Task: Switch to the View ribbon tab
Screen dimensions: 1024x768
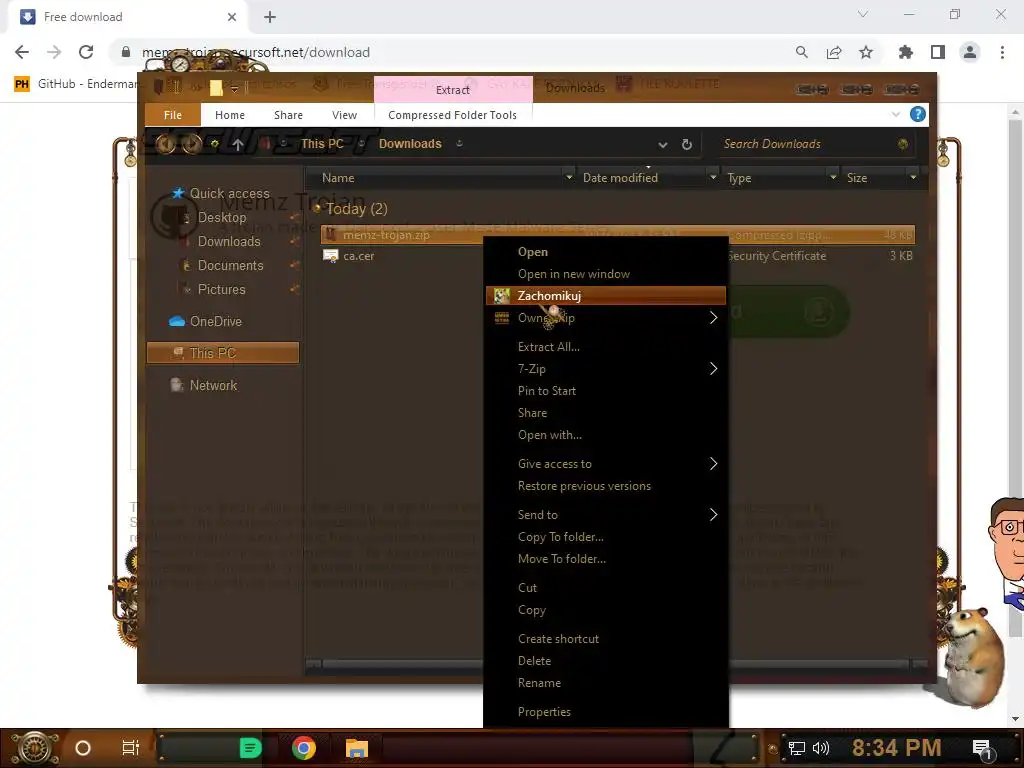Action: (344, 115)
